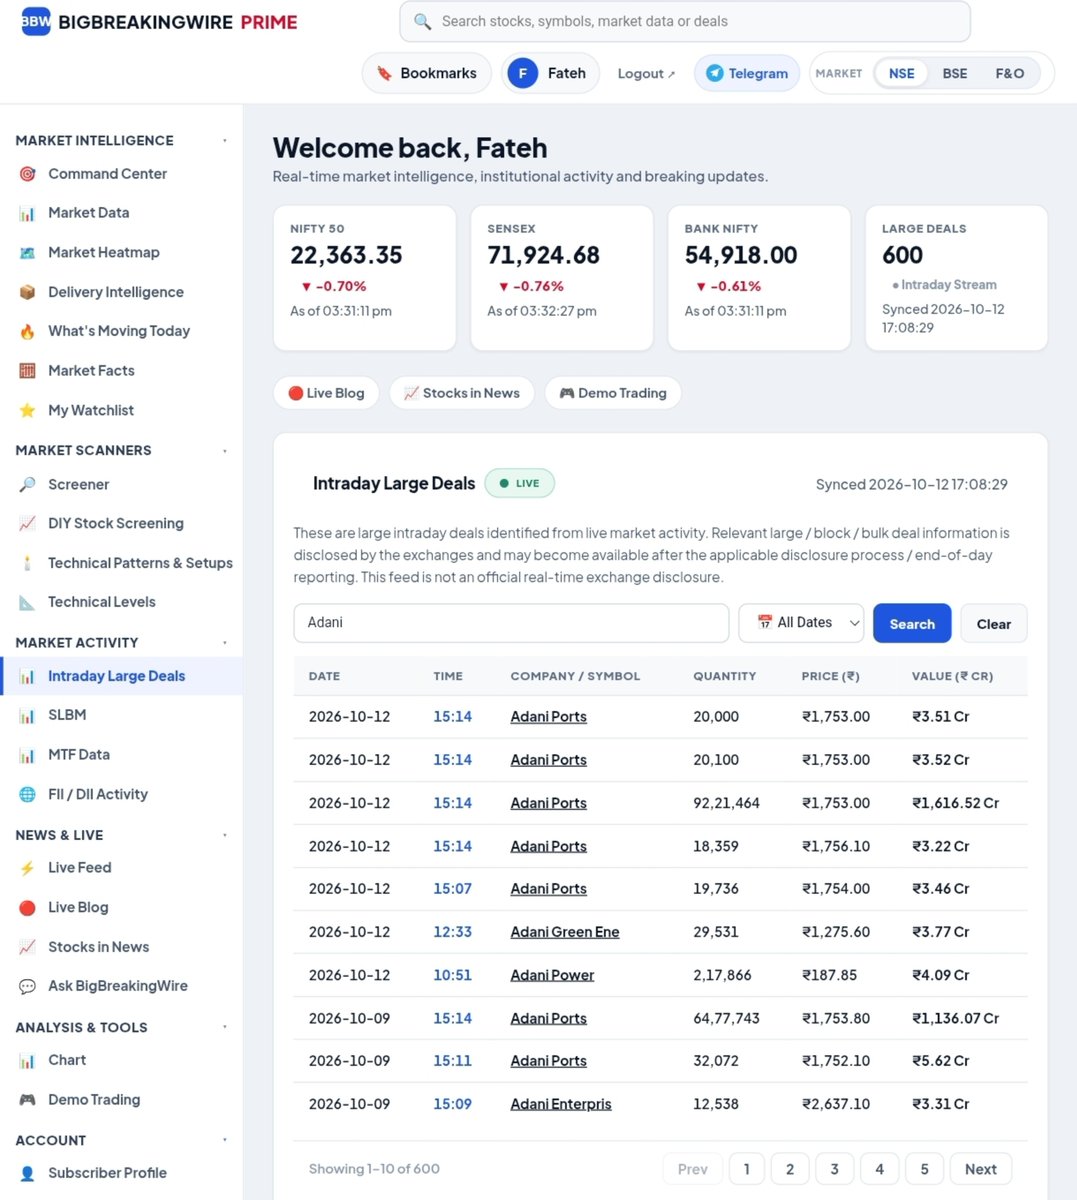Screen dimensions: 1077x1200
Task: Click the DIY Stock Screening icon
Action: (28, 524)
